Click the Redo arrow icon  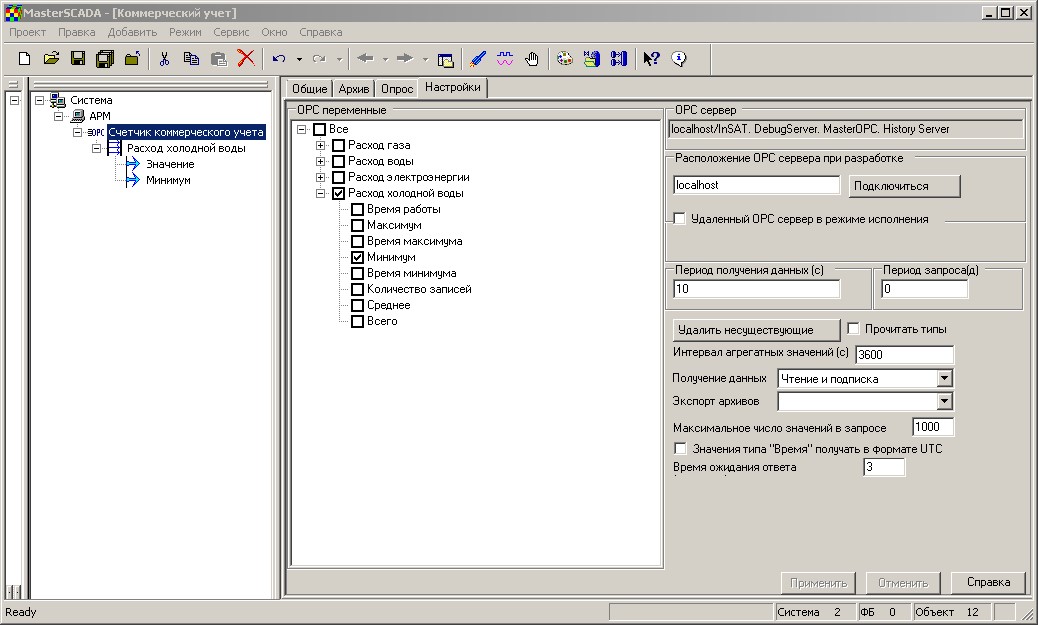click(x=319, y=59)
